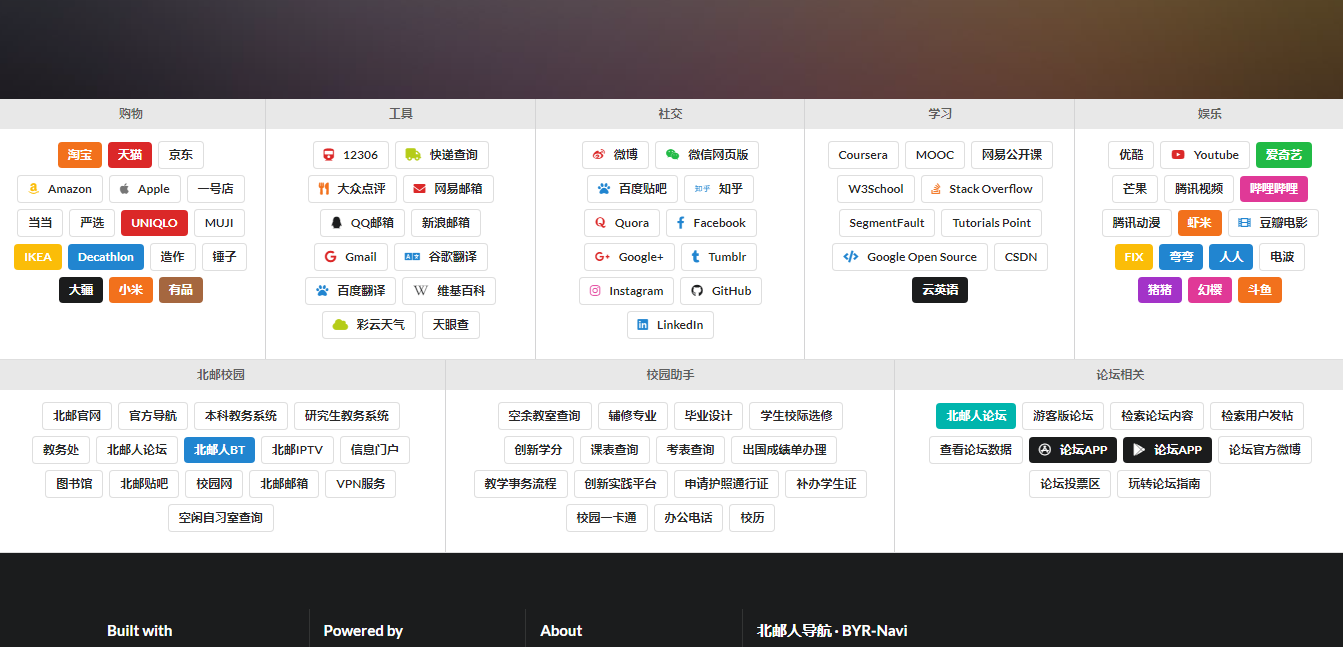Open VPN服务 link
Viewport: 1343px width, 647px height.
pos(361,484)
